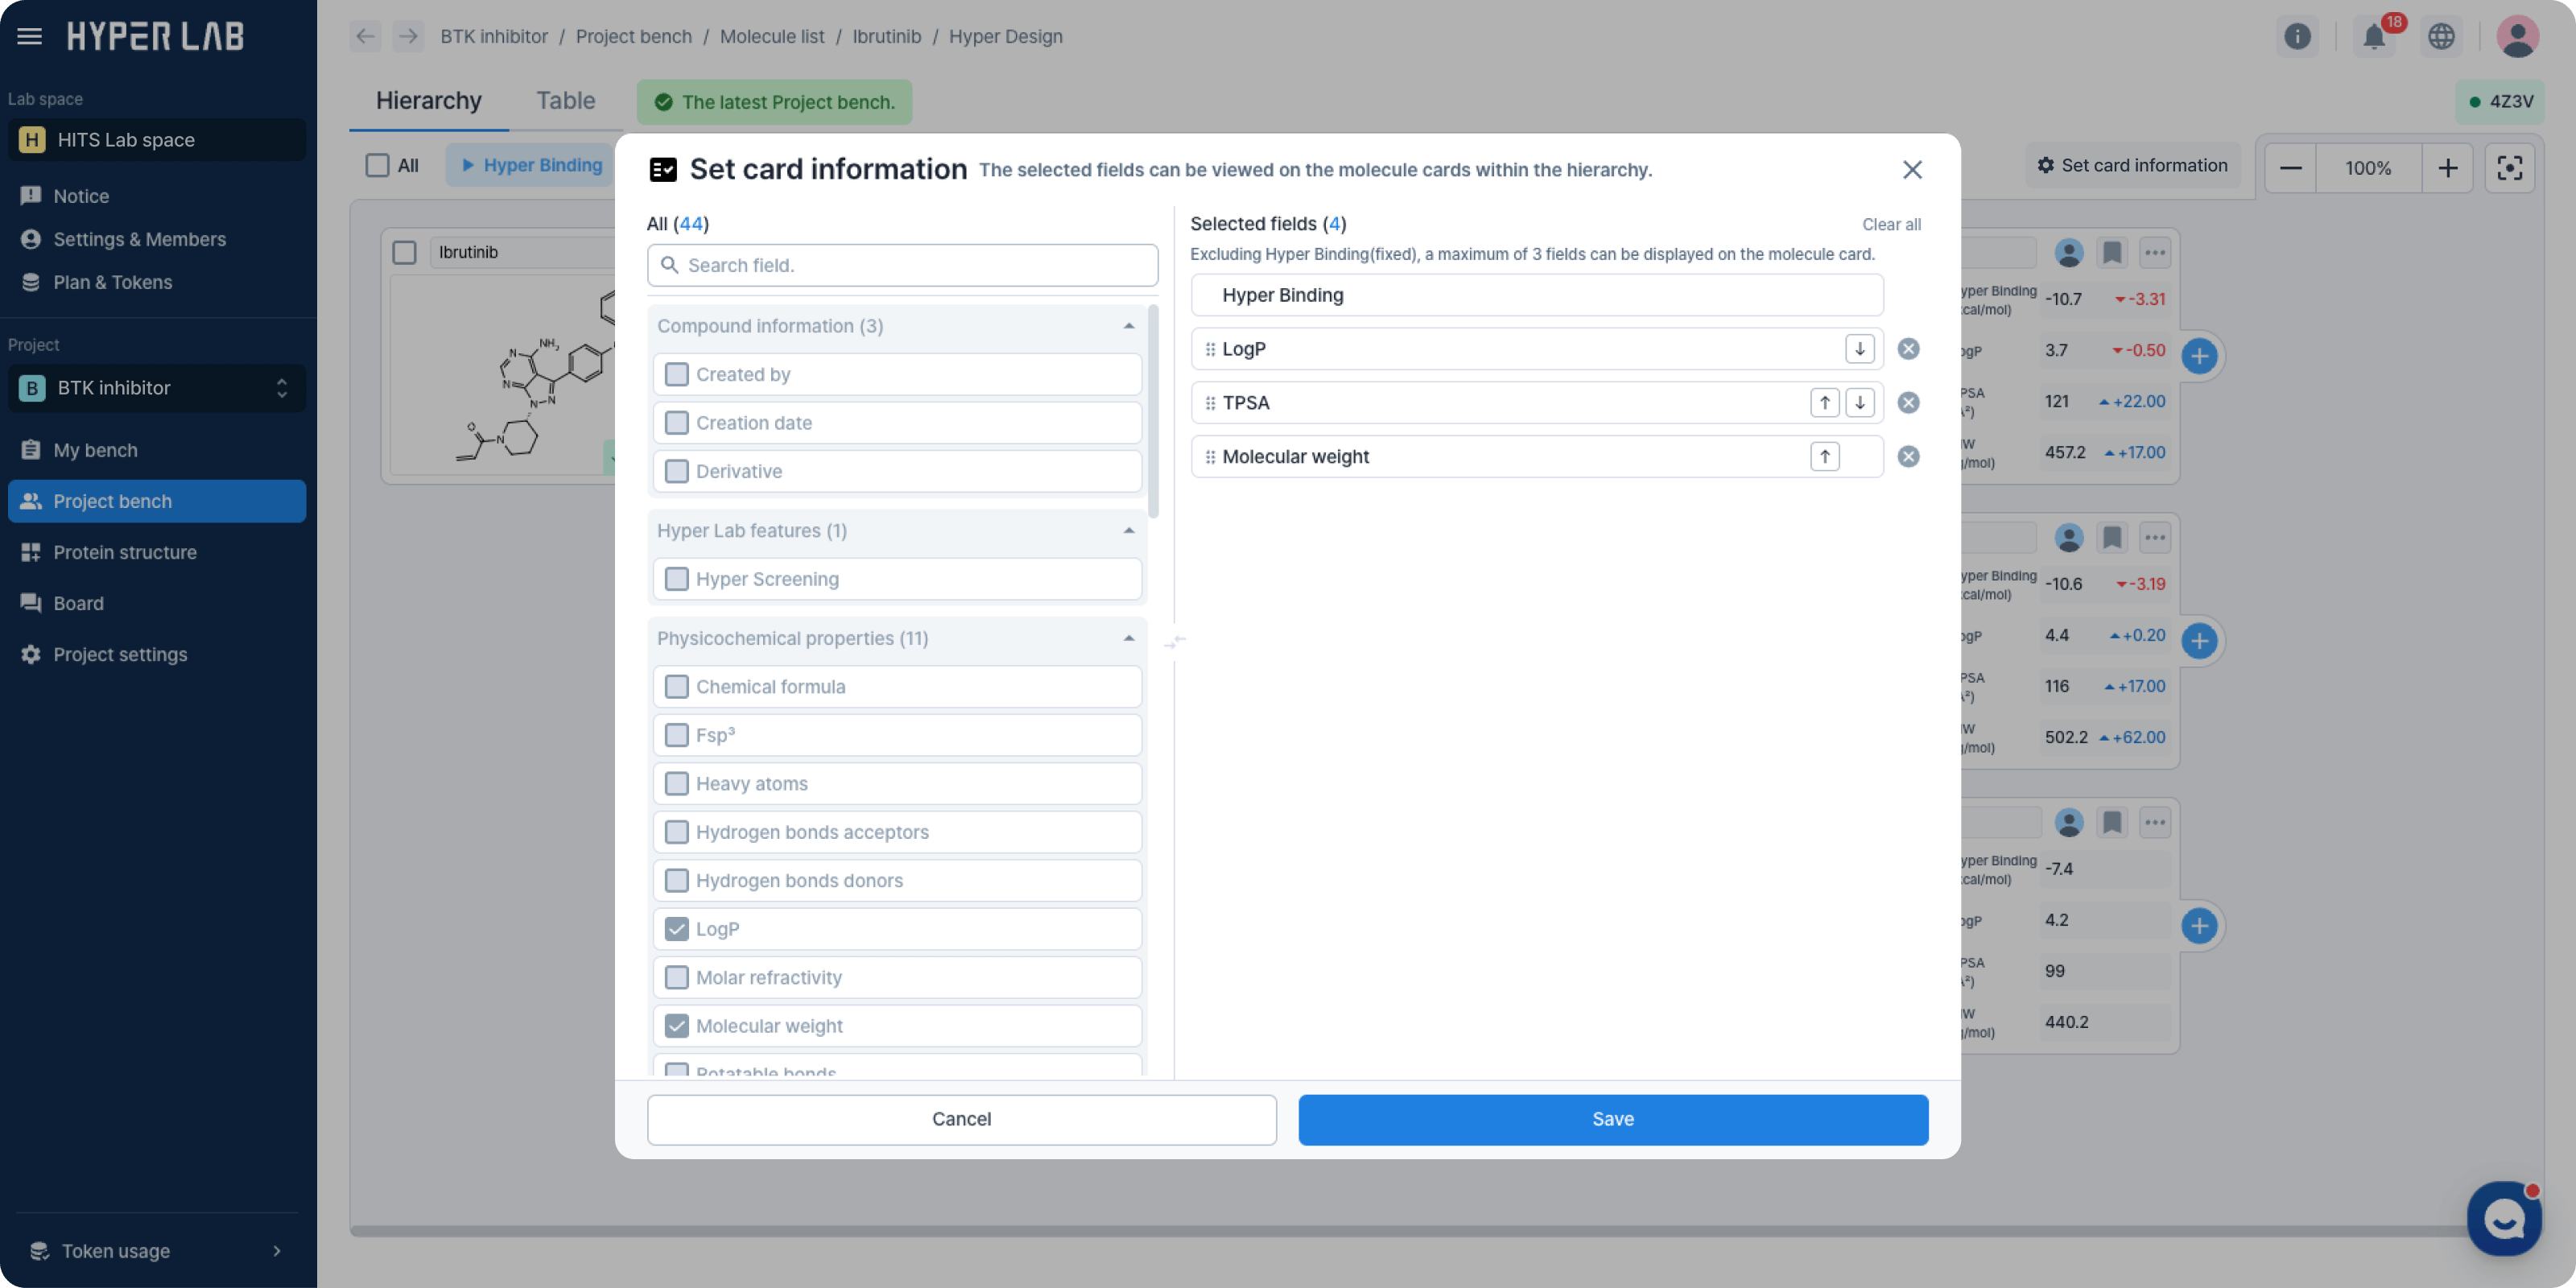Move TPSA field up
Viewport: 2576px width, 1288px height.
pyautogui.click(x=1824, y=403)
